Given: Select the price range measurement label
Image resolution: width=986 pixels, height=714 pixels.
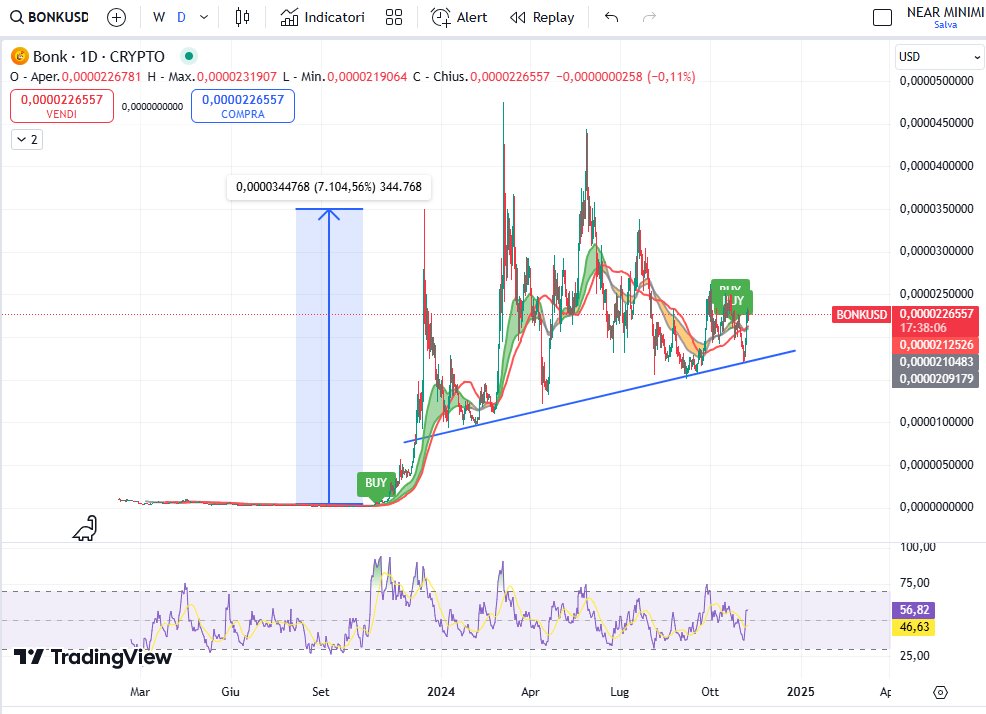Looking at the screenshot, I should 329,187.
